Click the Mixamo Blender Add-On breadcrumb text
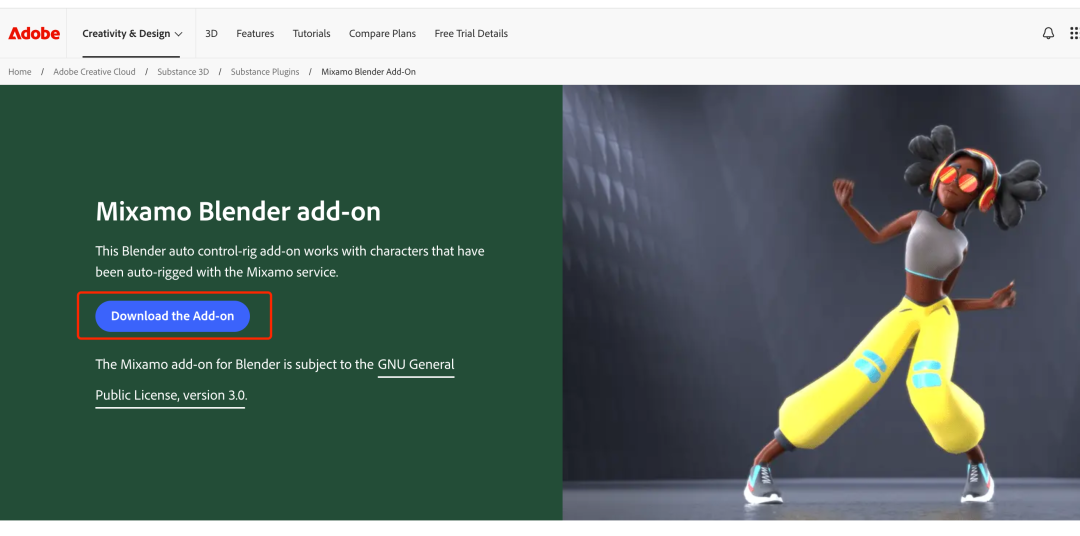The height and width of the screenshot is (536, 1080). [368, 72]
